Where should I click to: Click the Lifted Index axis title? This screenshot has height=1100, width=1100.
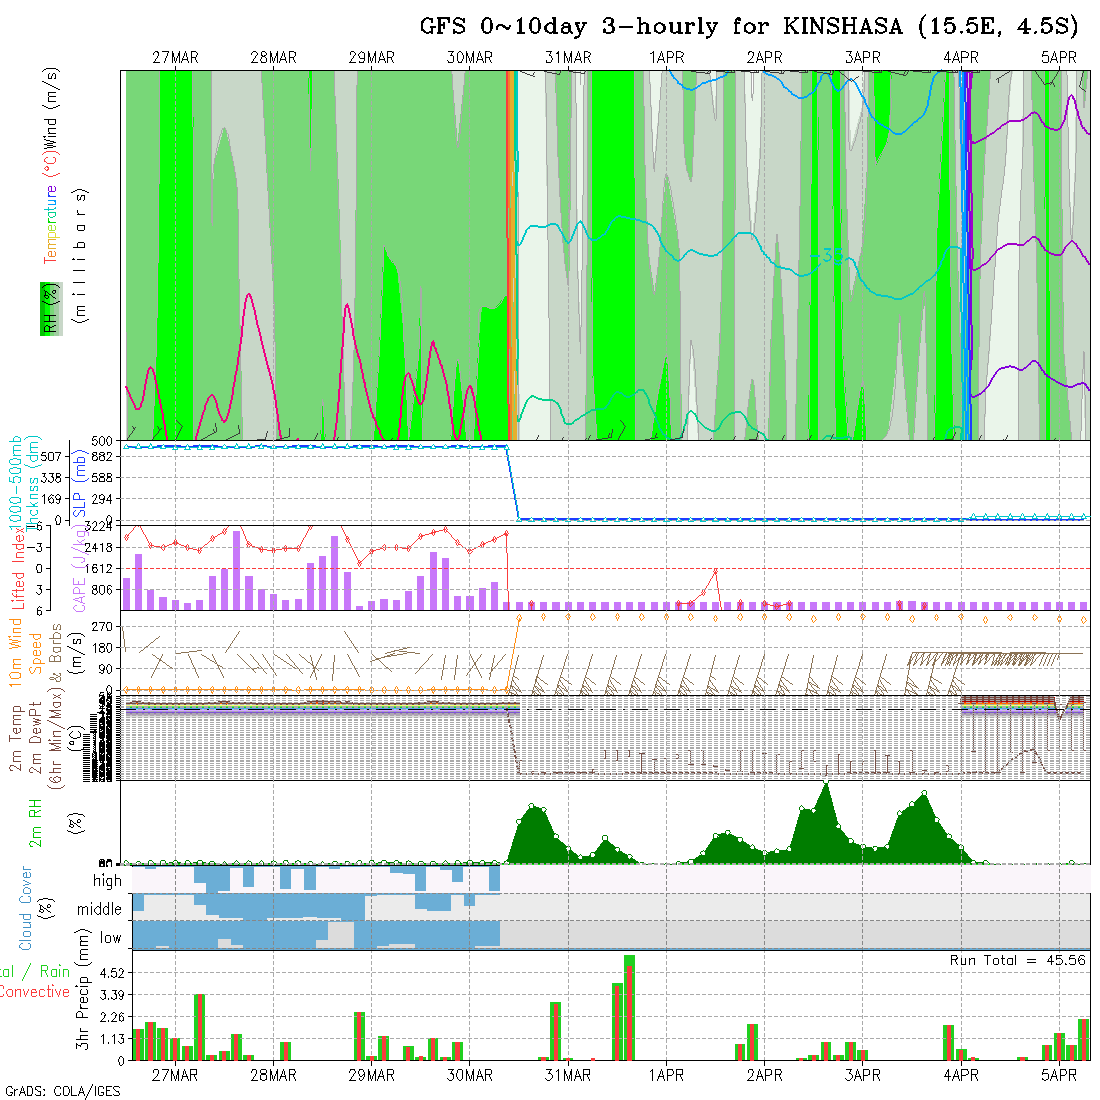pyautogui.click(x=18, y=569)
